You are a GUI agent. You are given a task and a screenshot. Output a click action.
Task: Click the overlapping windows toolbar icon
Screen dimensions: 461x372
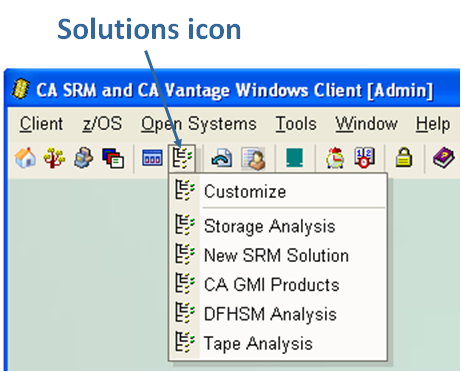coord(113,158)
